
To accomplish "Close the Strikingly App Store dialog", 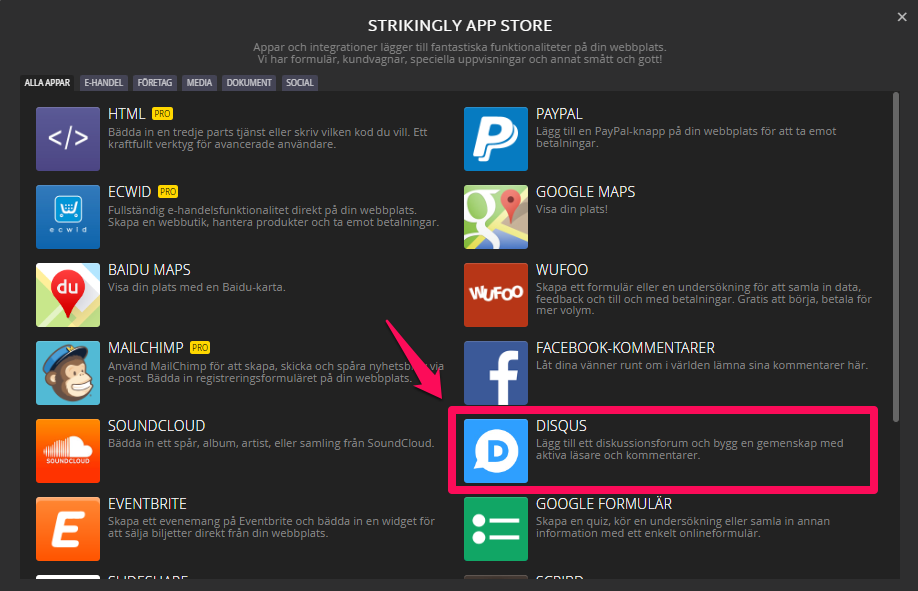I will click(902, 17).
